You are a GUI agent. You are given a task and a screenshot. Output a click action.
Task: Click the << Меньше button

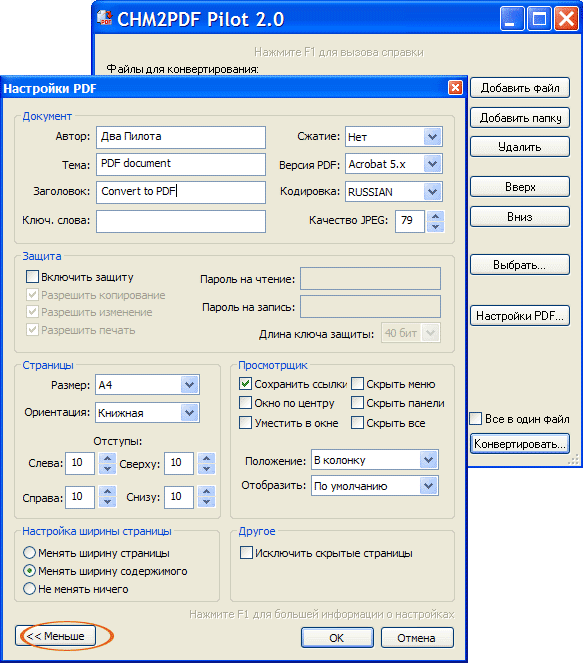(55, 636)
